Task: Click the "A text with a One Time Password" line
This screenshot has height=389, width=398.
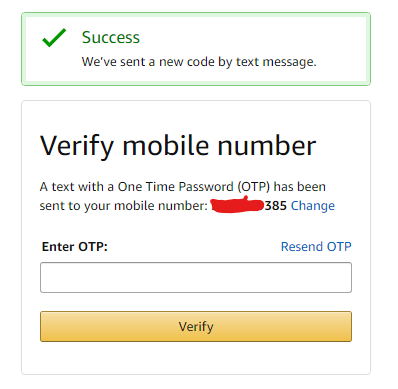Action: click(183, 187)
